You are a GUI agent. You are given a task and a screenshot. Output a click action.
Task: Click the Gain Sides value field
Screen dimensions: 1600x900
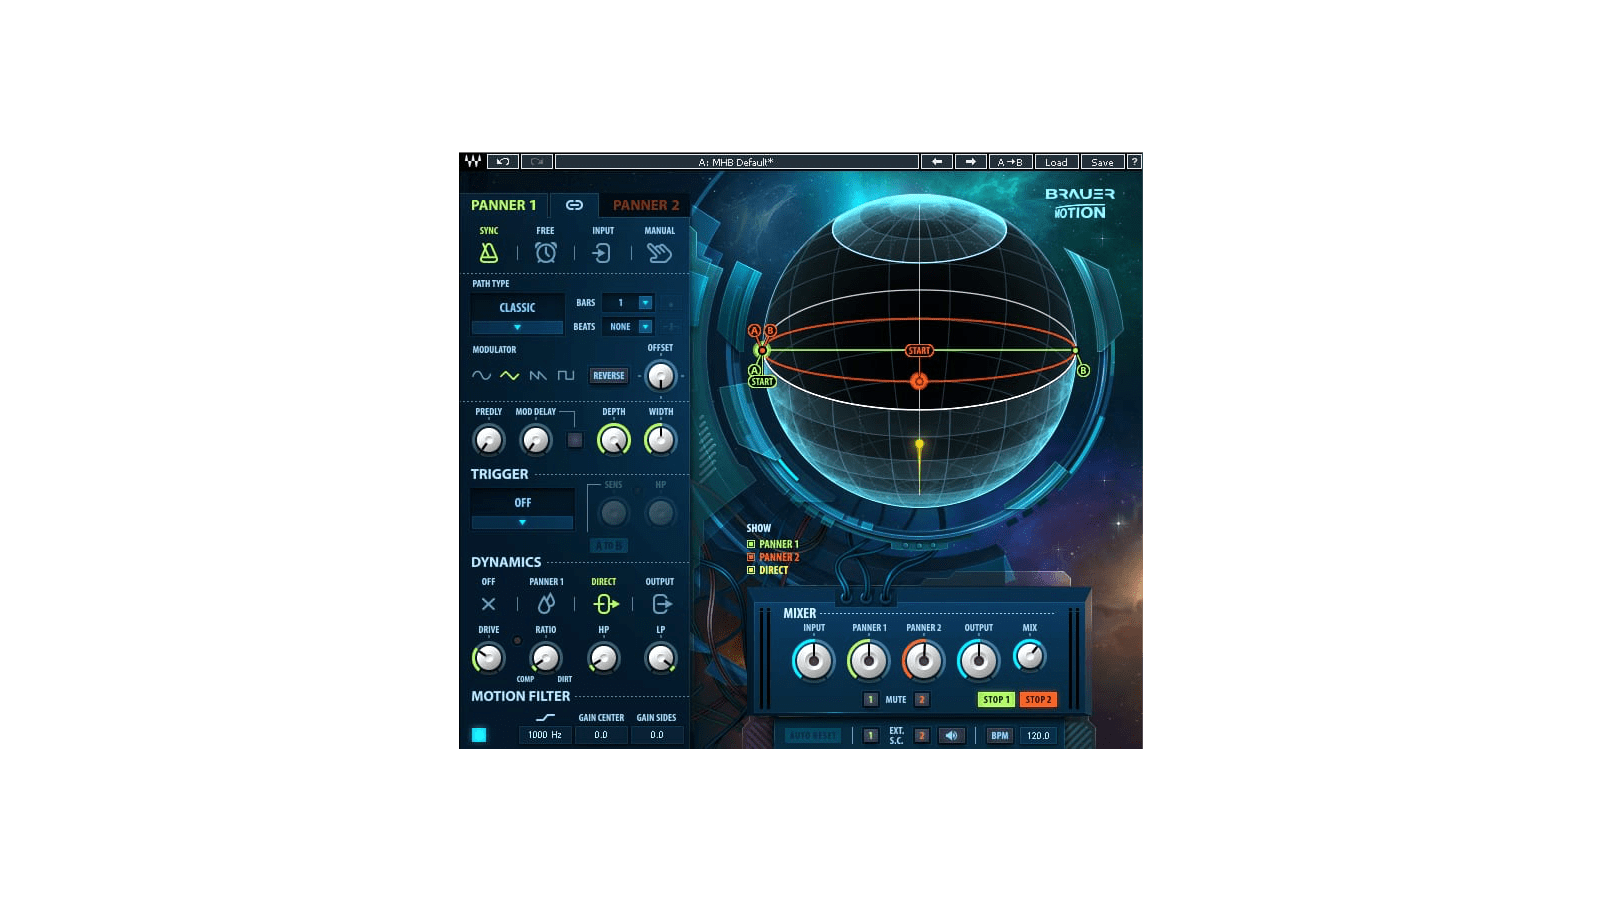[657, 735]
